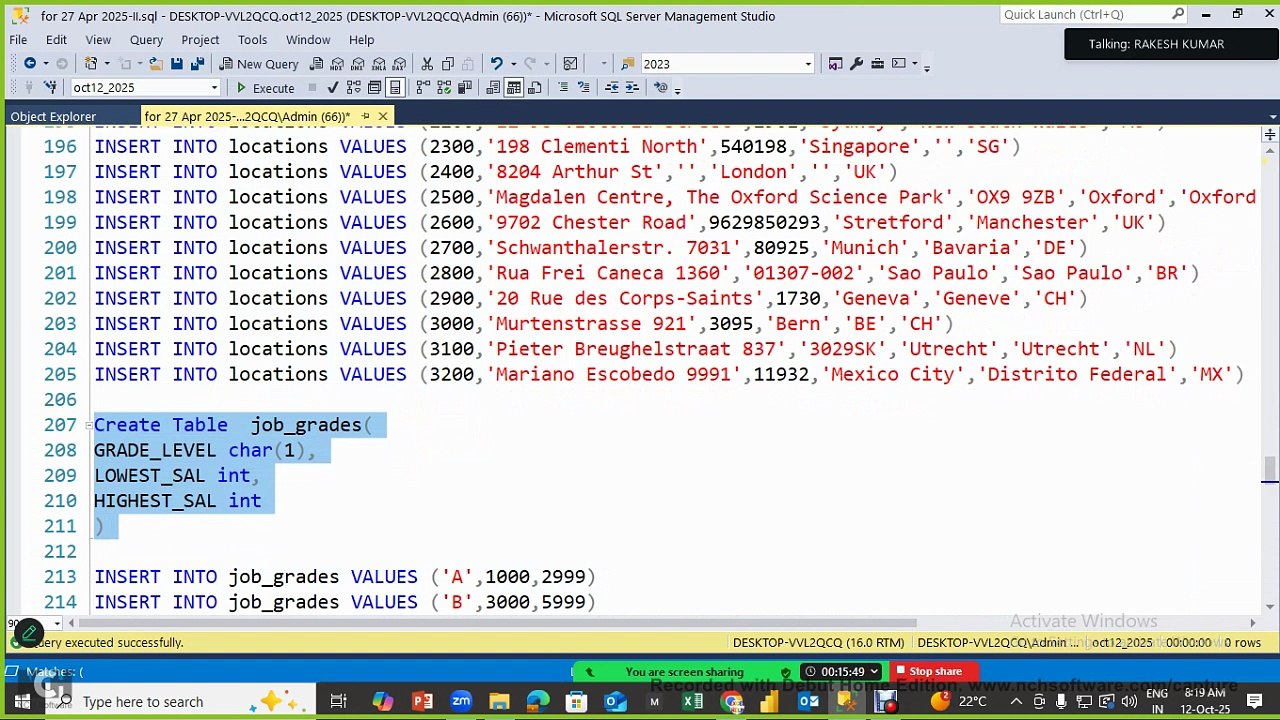Click the Parse checkmark icon
This screenshot has width=1280, height=720.
(x=333, y=87)
